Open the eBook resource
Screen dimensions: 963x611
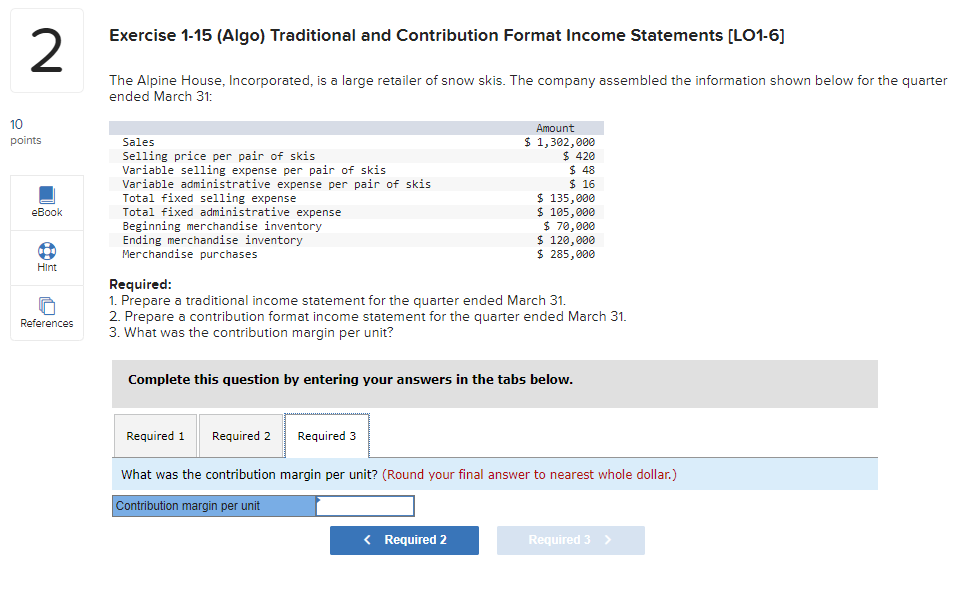pos(47,203)
